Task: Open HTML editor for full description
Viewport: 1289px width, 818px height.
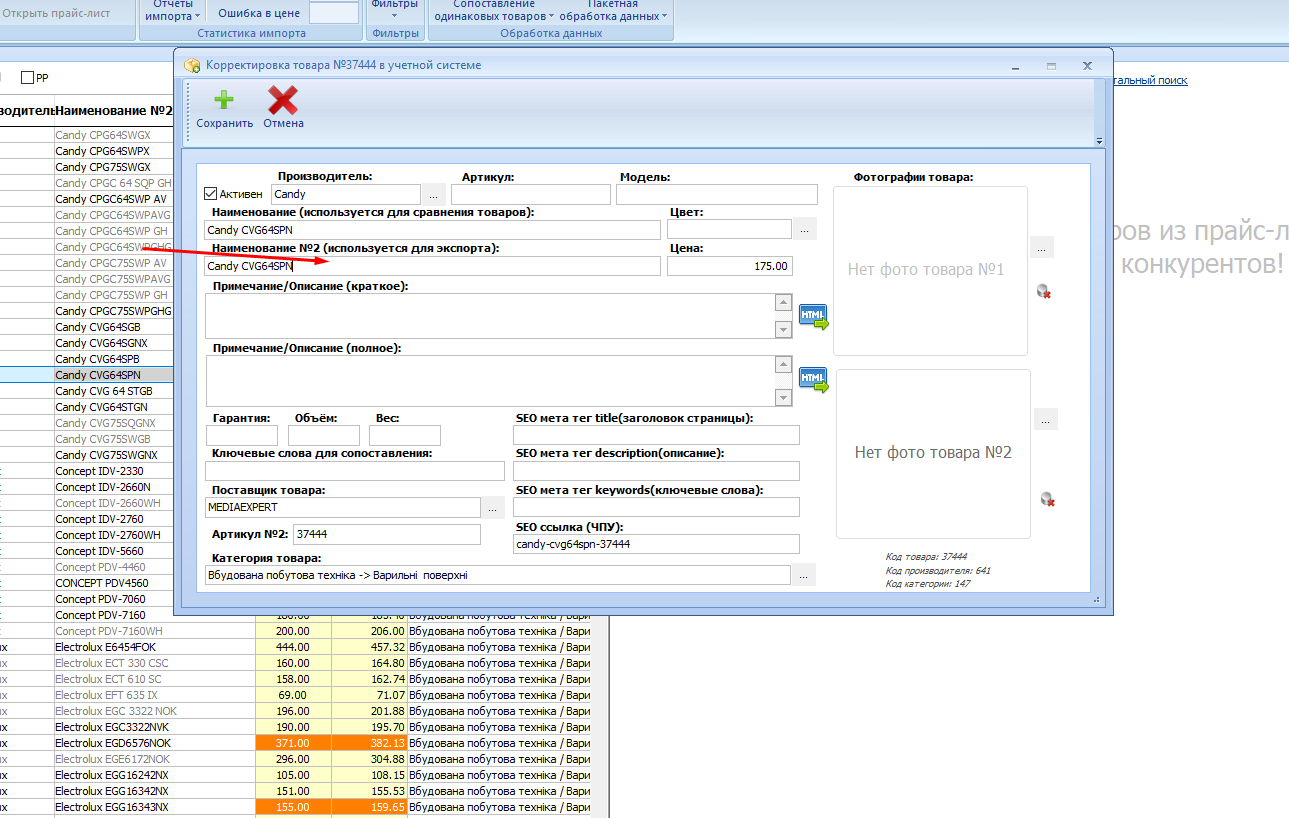Action: [813, 380]
